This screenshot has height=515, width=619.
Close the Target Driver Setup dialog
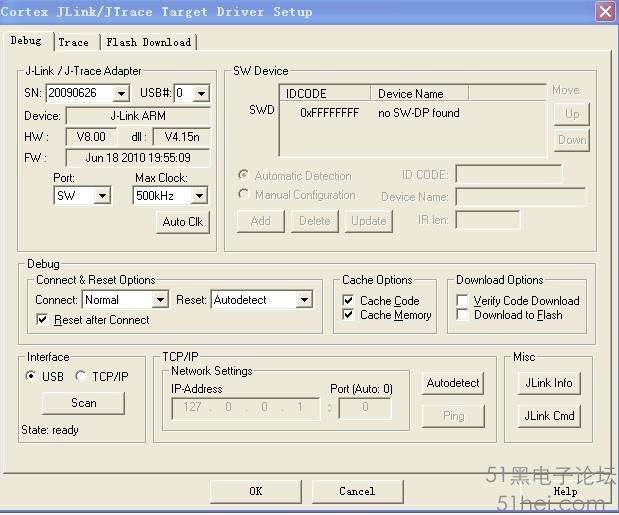(606, 11)
